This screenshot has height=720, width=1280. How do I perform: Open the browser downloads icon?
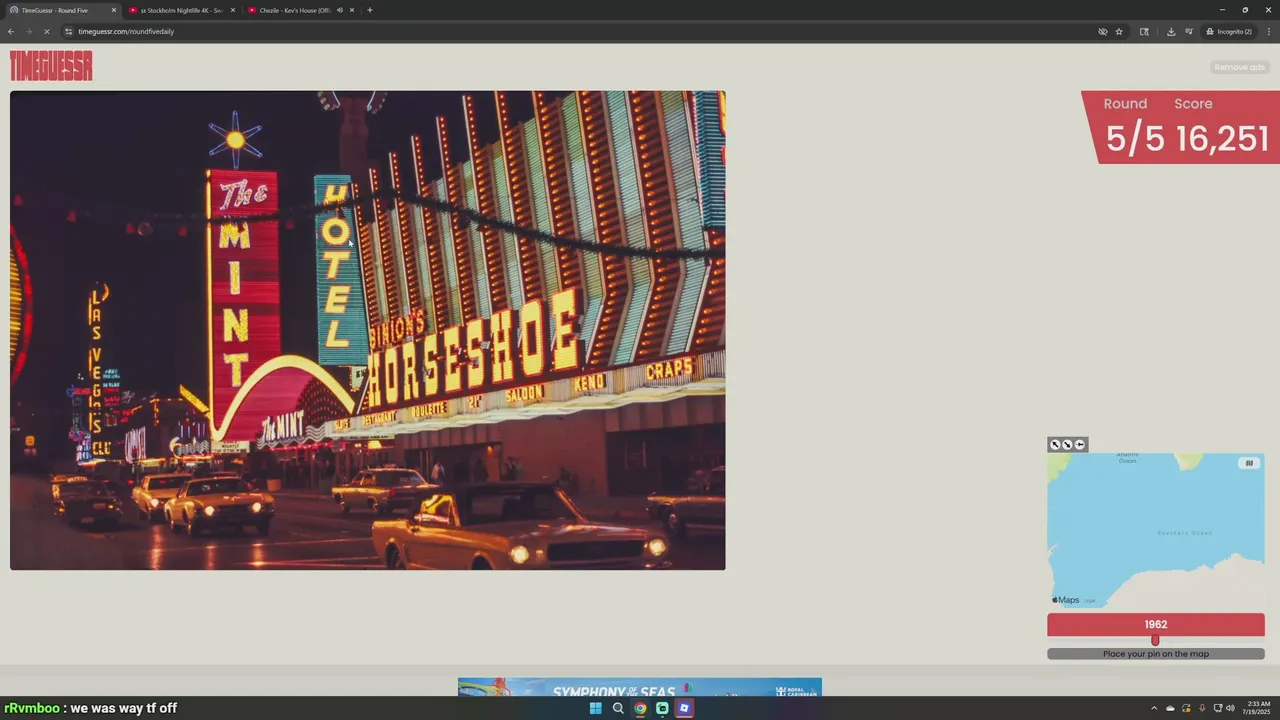pos(1171,32)
